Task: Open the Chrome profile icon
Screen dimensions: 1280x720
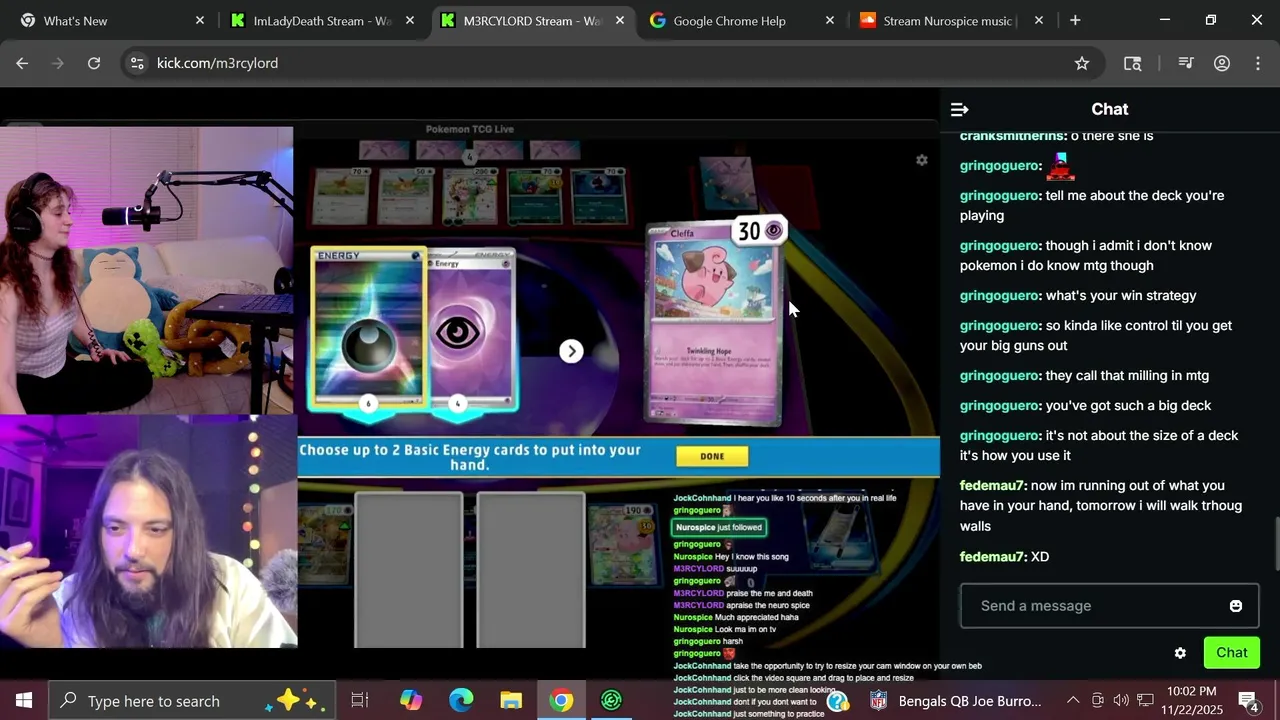Action: (1222, 63)
